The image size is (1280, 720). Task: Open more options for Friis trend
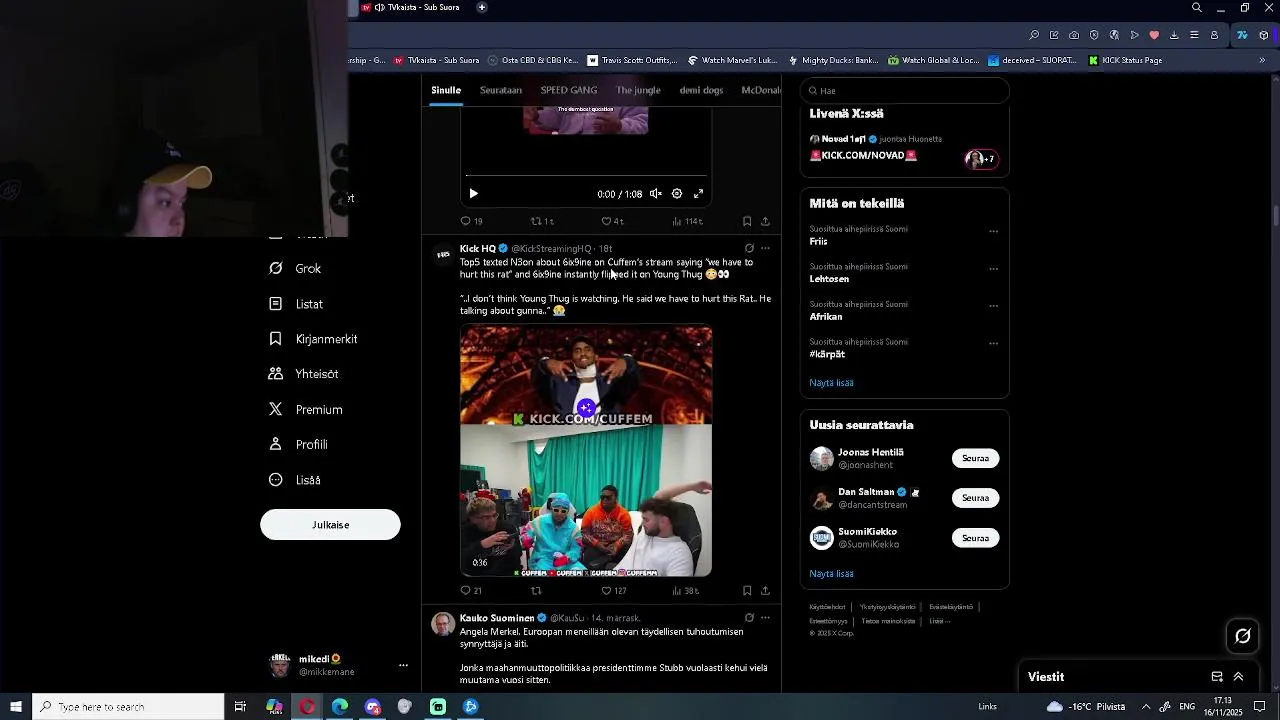pos(993,231)
